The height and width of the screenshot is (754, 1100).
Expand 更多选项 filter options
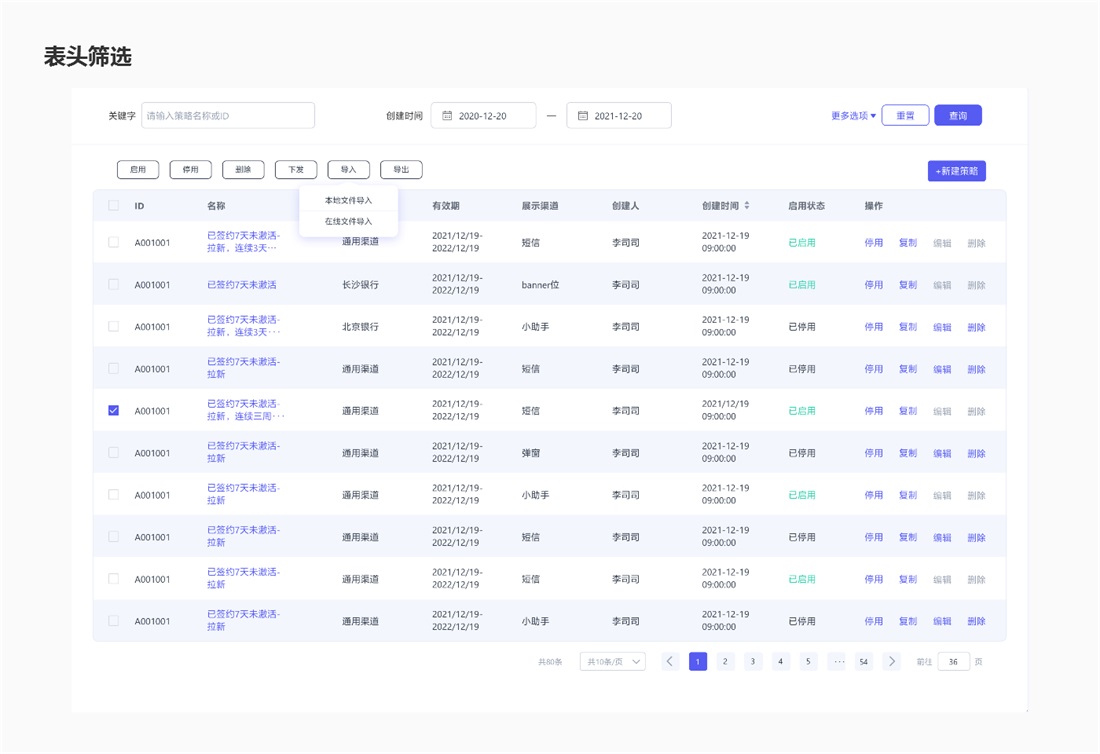(x=853, y=116)
